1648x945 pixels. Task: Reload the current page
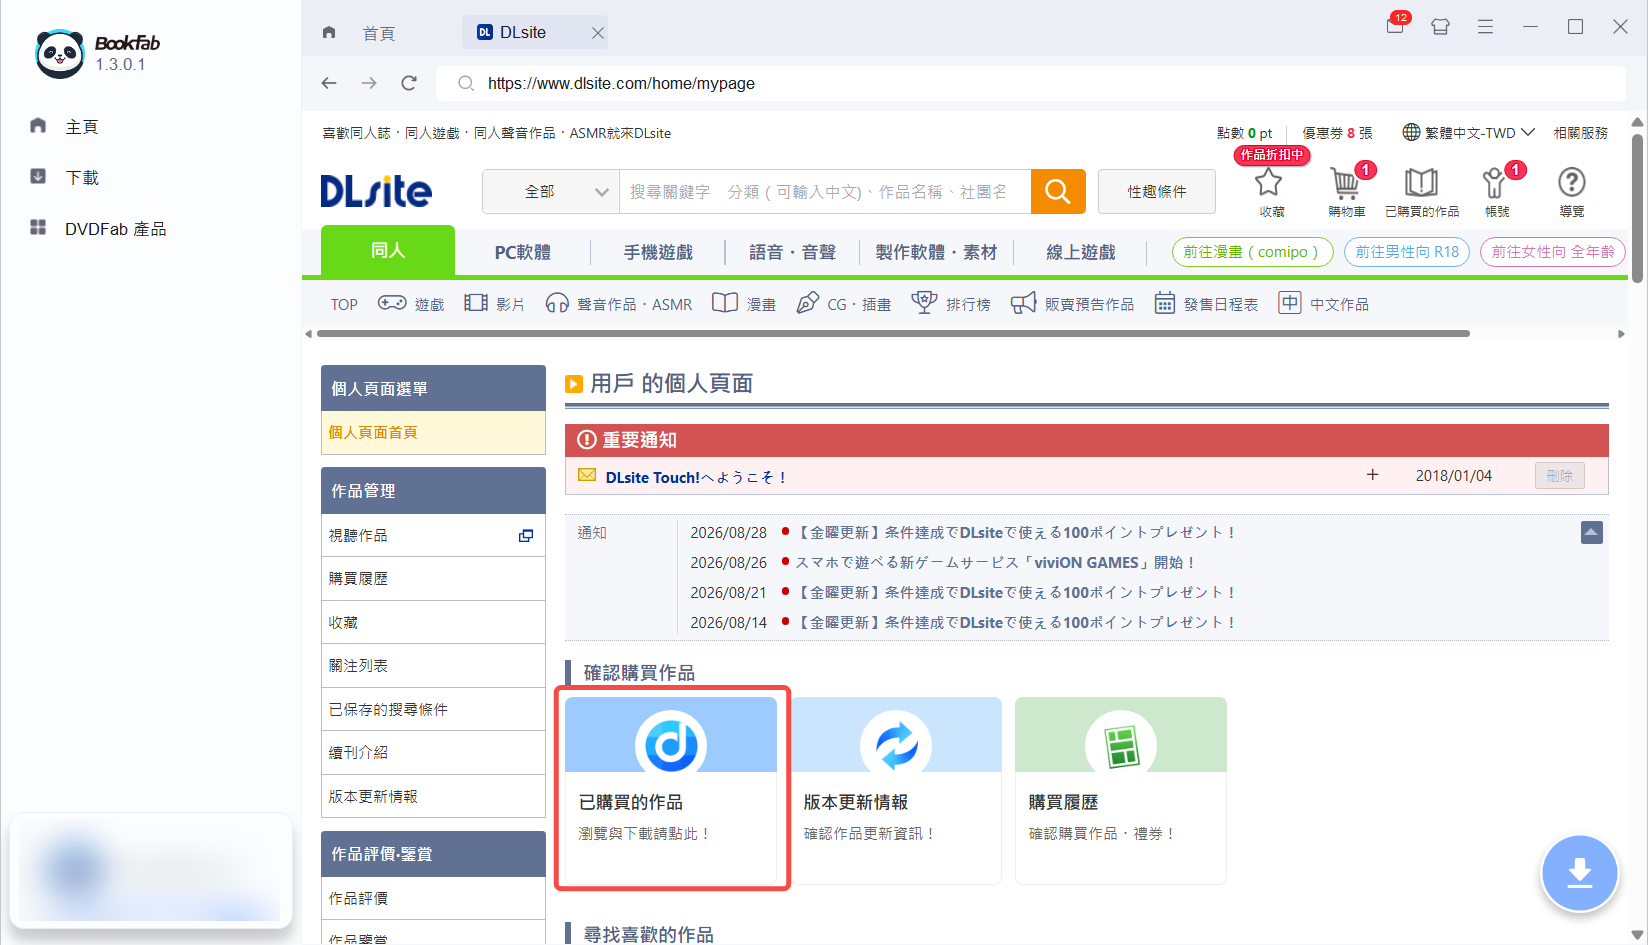coord(409,83)
